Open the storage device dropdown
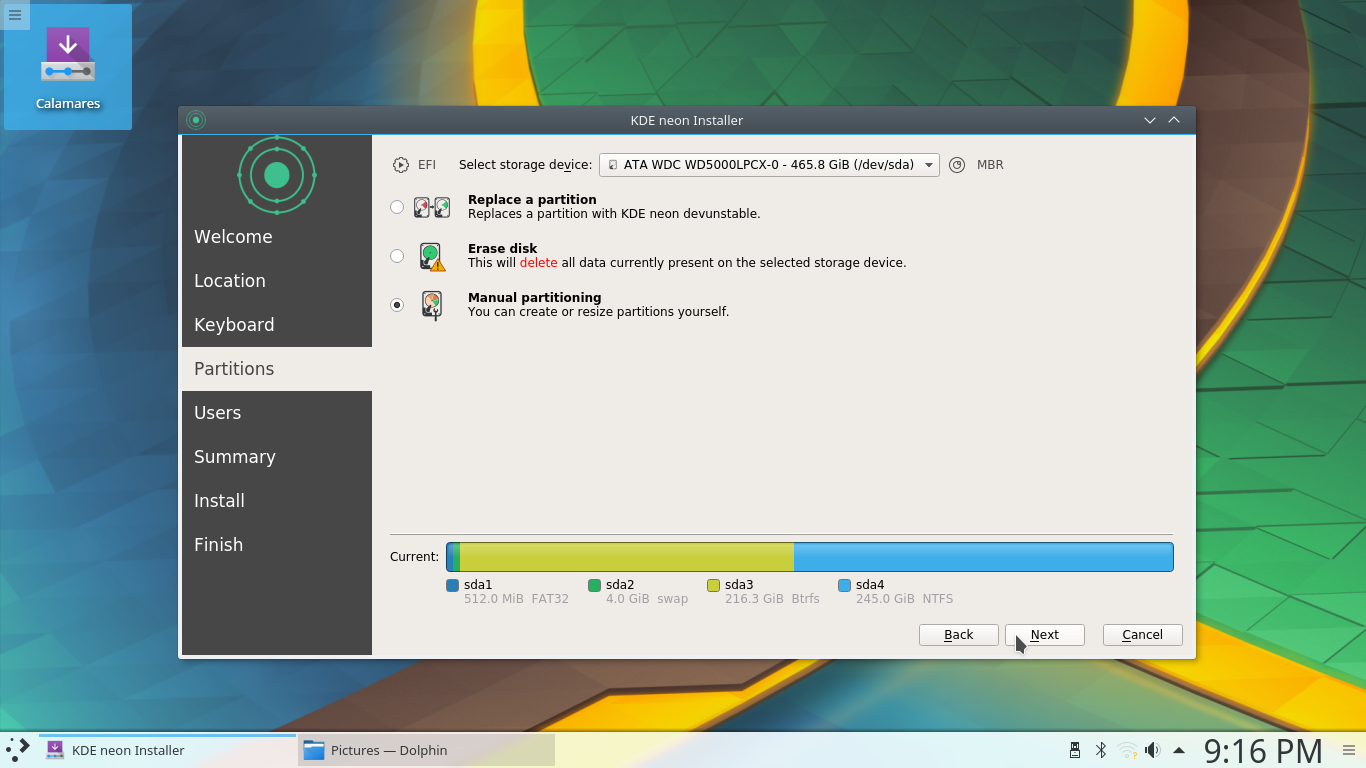The image size is (1366, 768). click(x=769, y=165)
